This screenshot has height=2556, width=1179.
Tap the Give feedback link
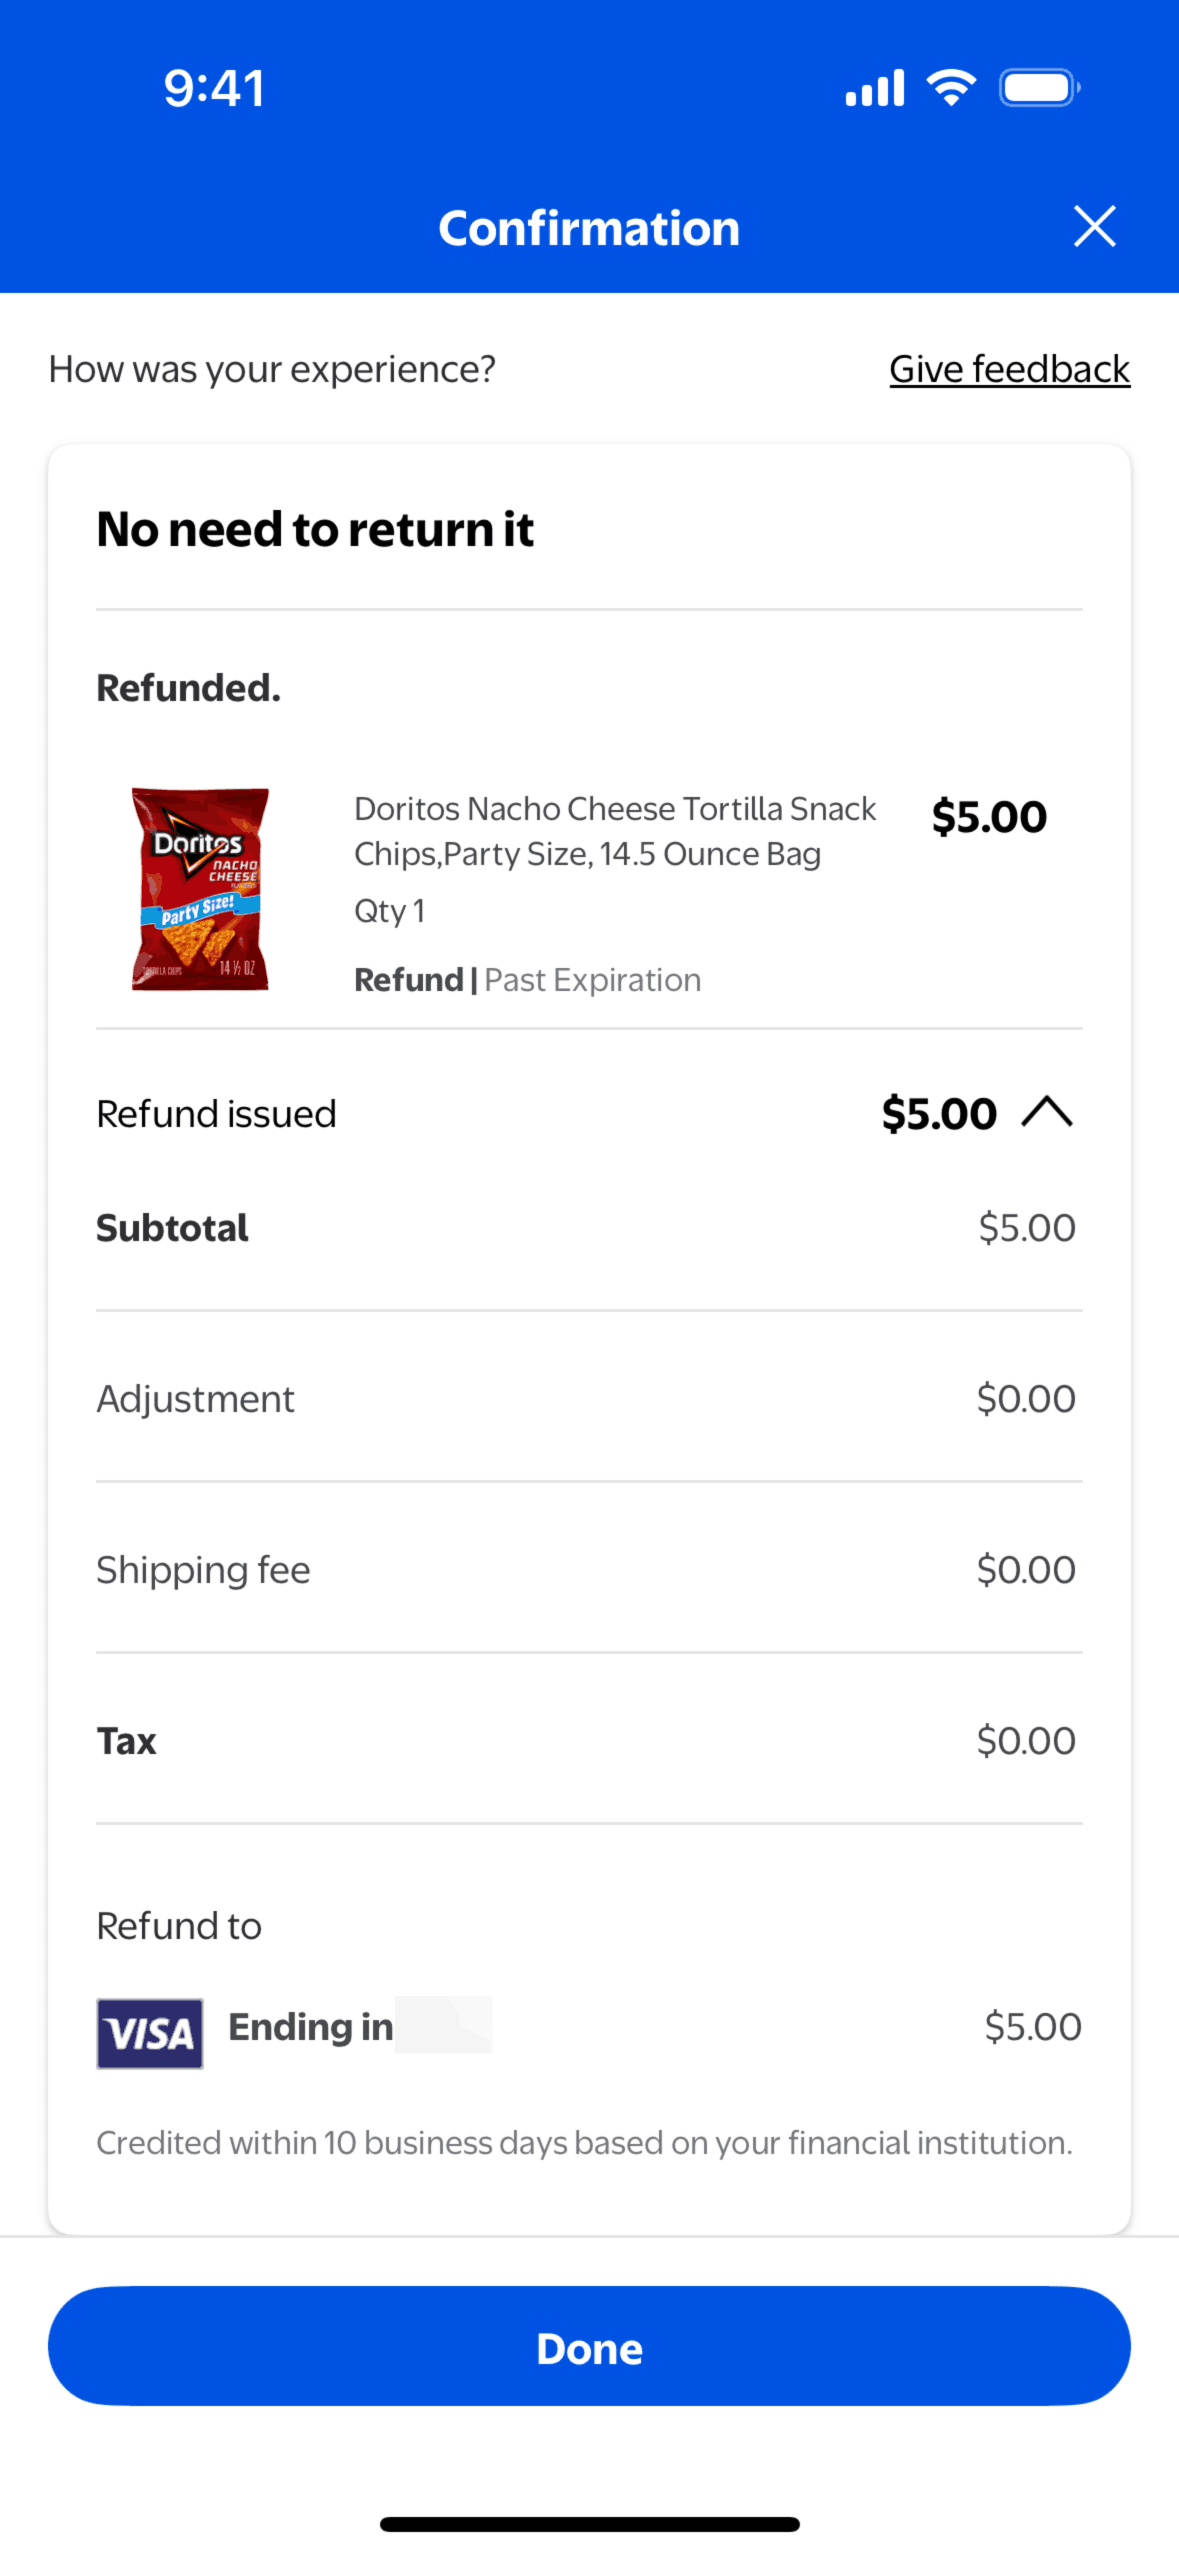point(1009,369)
